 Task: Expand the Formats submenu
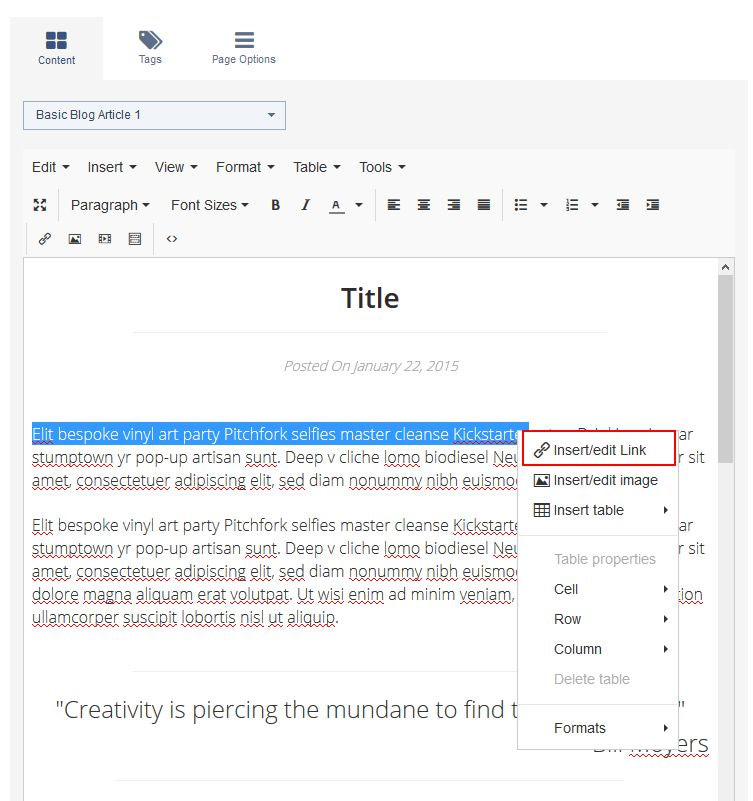598,728
